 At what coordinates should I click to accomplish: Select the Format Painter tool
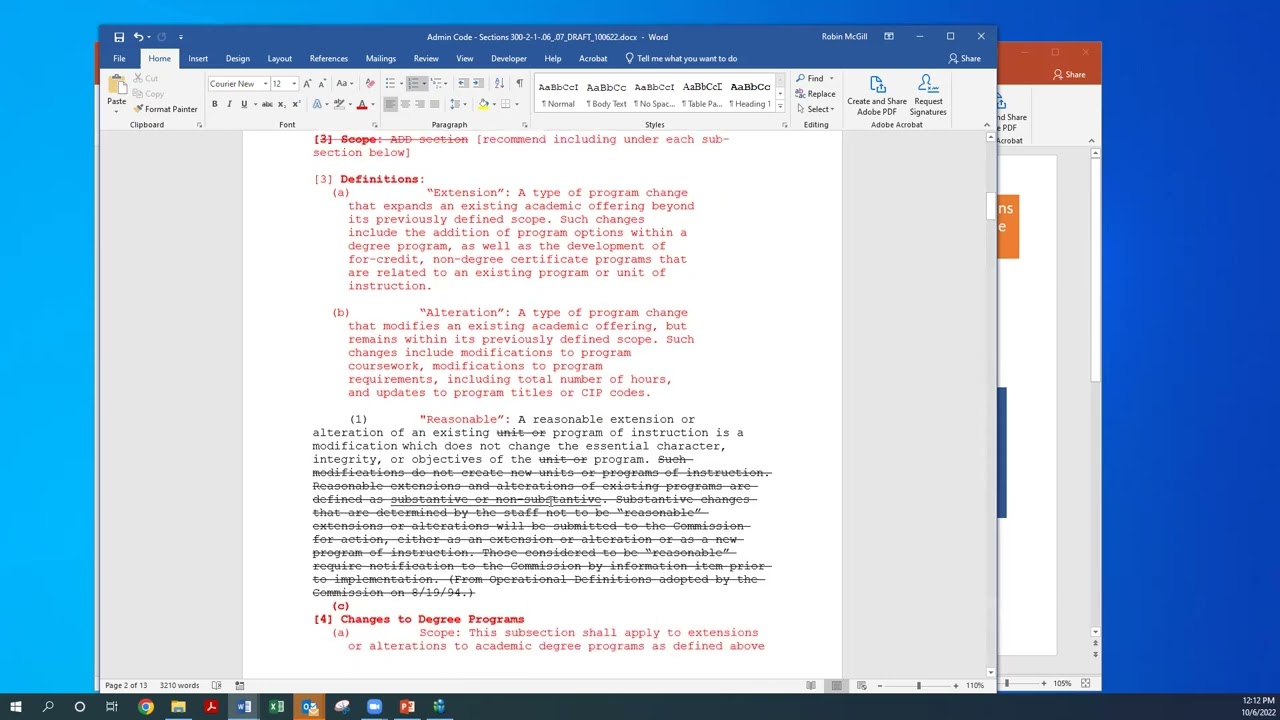coord(165,109)
